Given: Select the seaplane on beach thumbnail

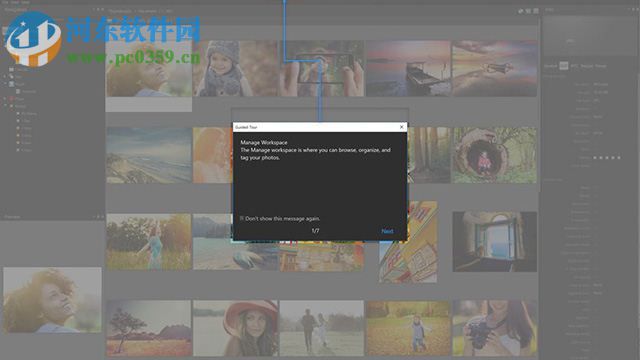Looking at the screenshot, I should 495,69.
